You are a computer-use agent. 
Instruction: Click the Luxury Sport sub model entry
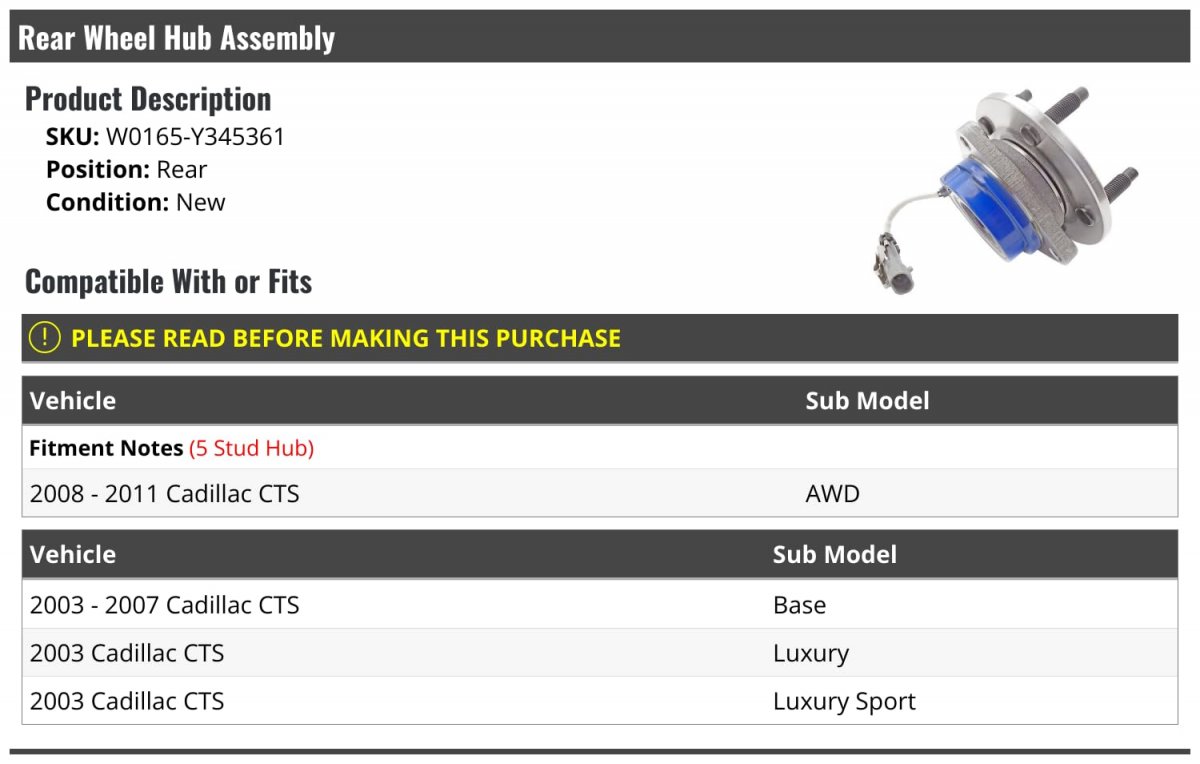click(x=844, y=702)
